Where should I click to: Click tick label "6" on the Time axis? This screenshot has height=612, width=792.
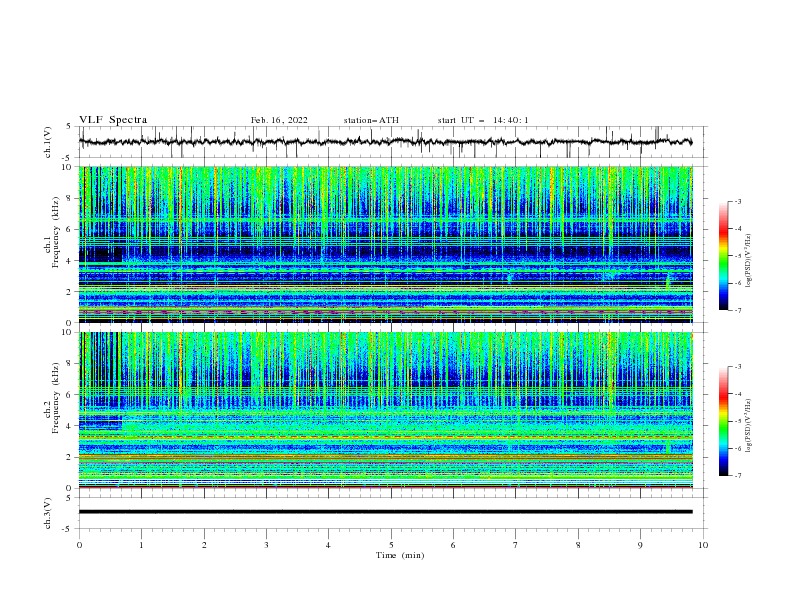point(453,545)
